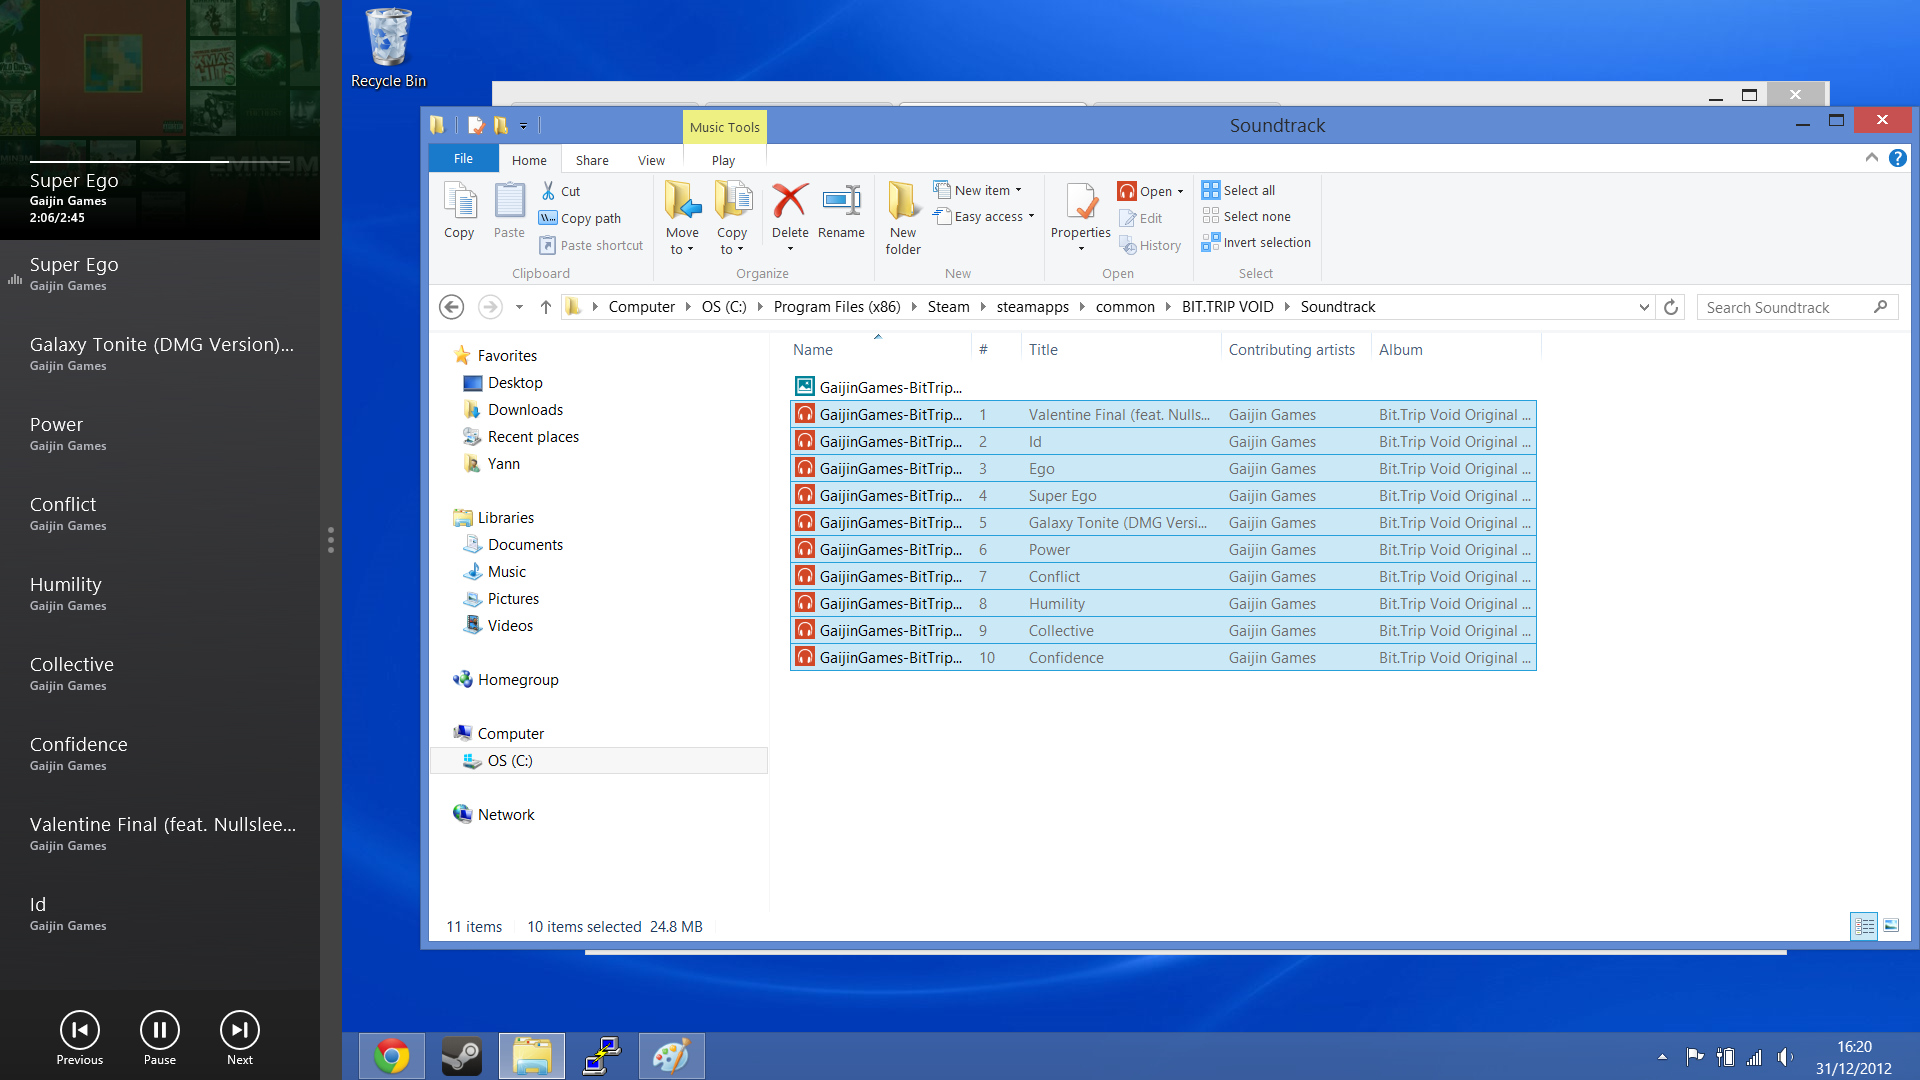
Task: Launch Chrome from the taskbar
Action: pyautogui.click(x=392, y=1056)
